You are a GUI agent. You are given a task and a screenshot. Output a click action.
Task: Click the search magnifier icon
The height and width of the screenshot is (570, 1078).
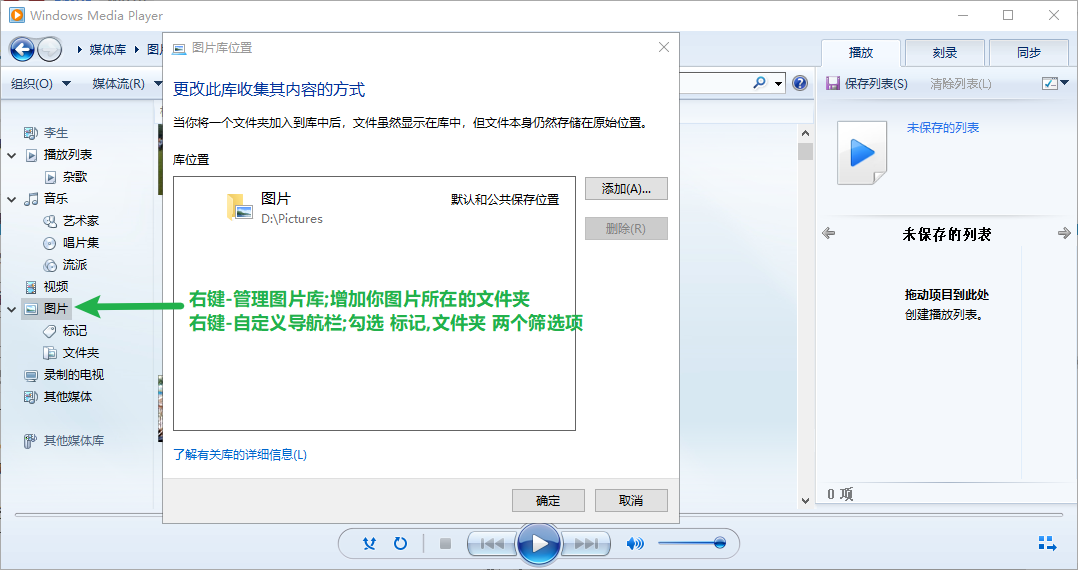pos(760,84)
